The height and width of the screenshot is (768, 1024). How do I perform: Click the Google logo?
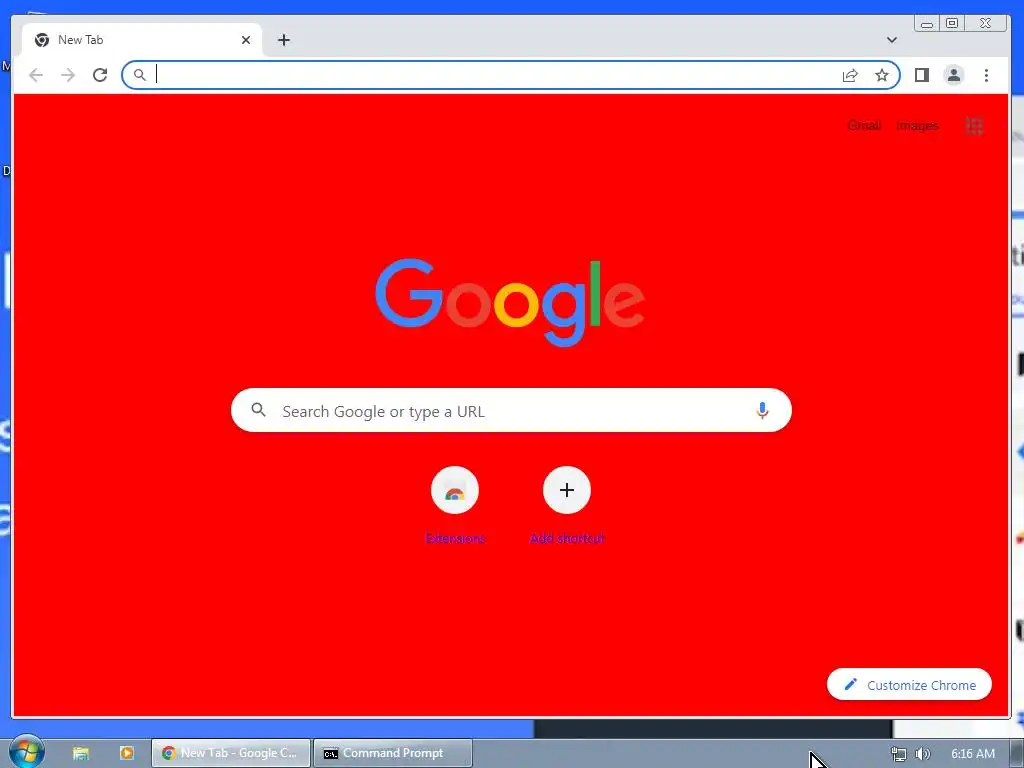[510, 302]
